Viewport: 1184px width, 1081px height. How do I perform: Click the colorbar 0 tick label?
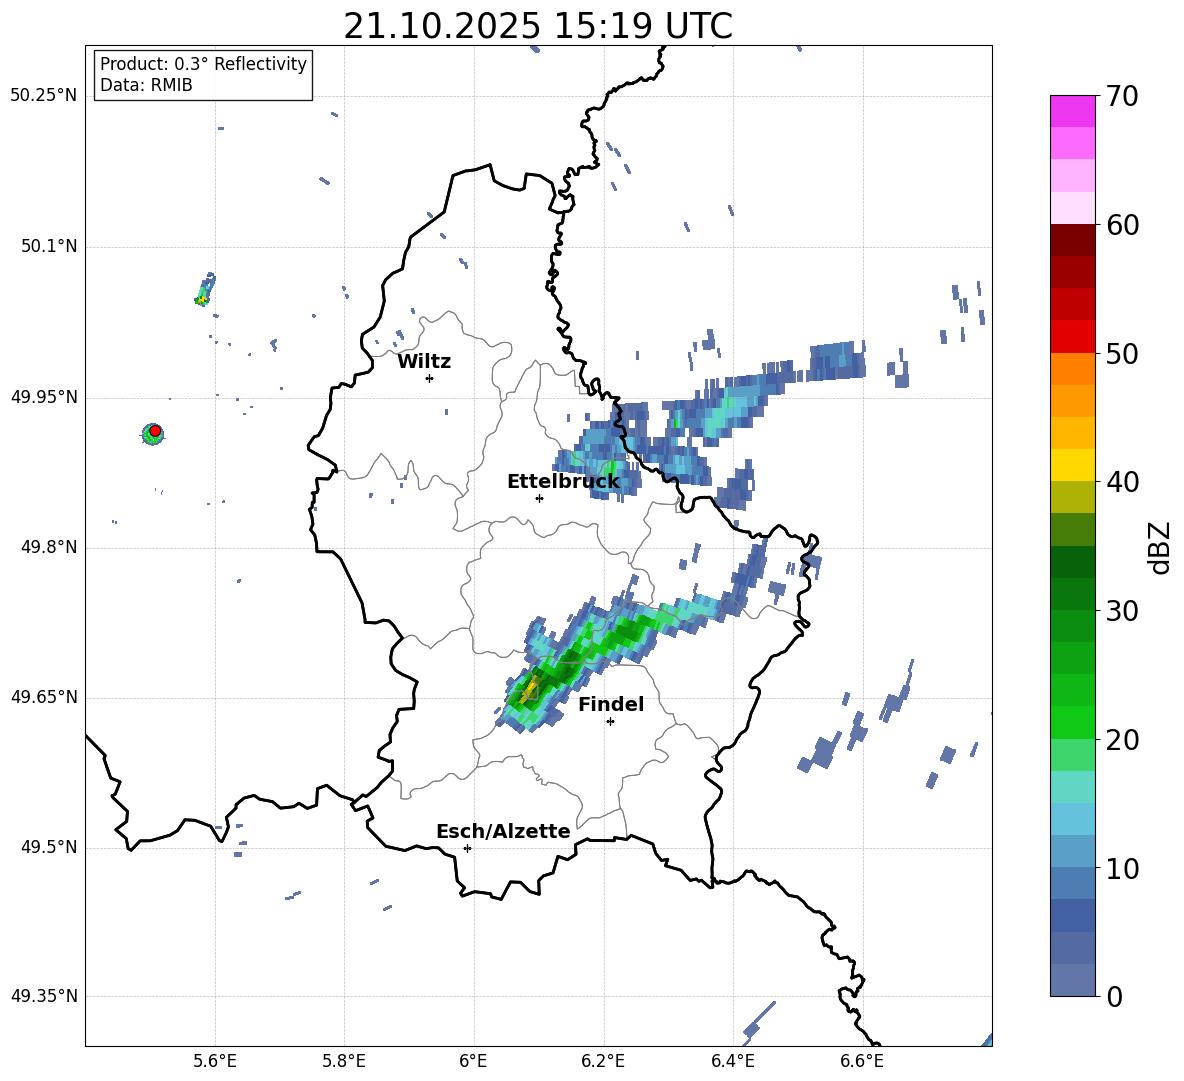point(1114,996)
